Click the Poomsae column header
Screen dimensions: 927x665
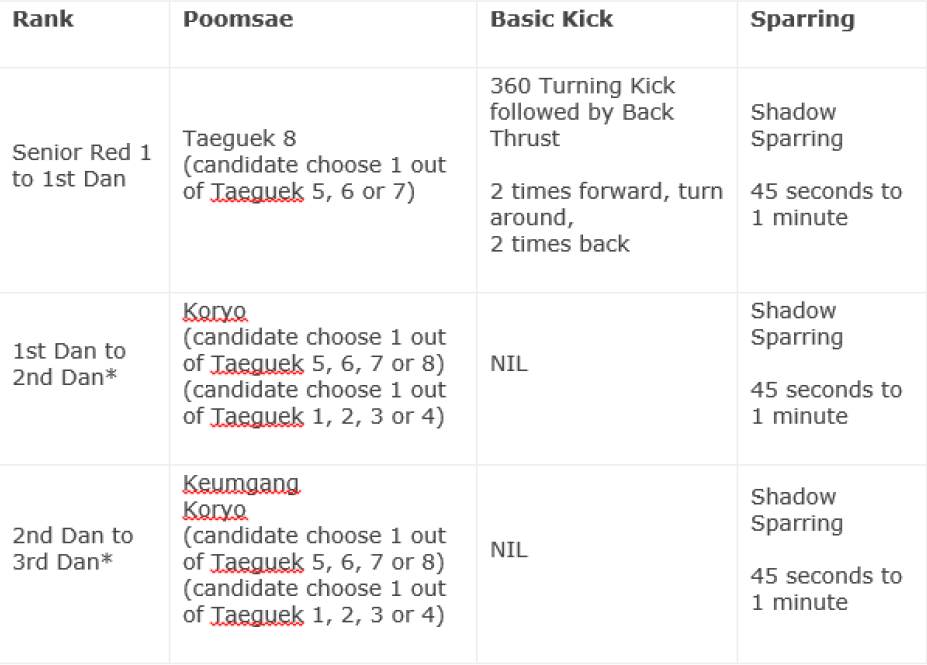(x=238, y=20)
